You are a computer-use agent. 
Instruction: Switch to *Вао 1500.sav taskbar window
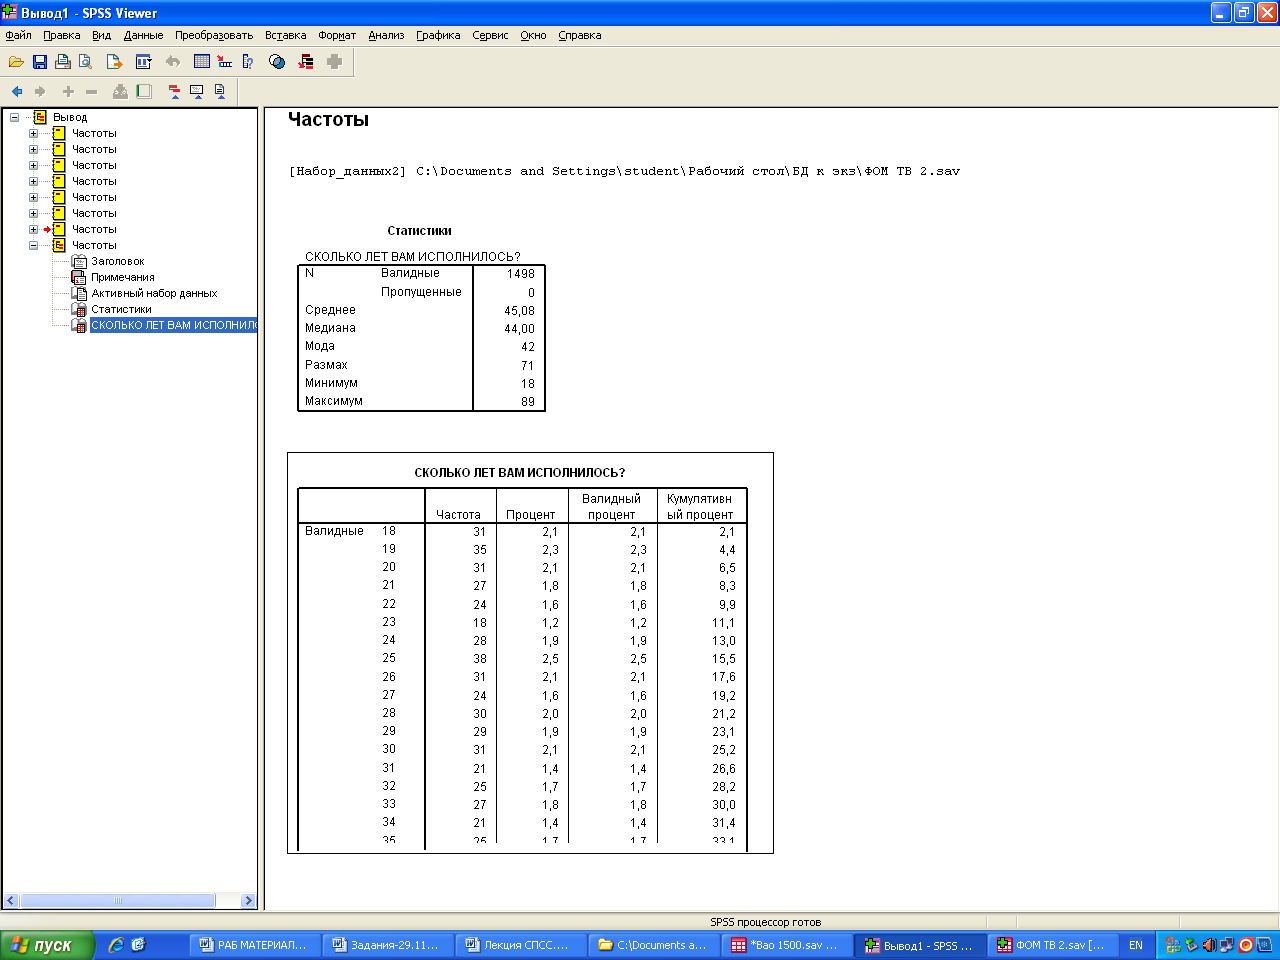pos(787,945)
